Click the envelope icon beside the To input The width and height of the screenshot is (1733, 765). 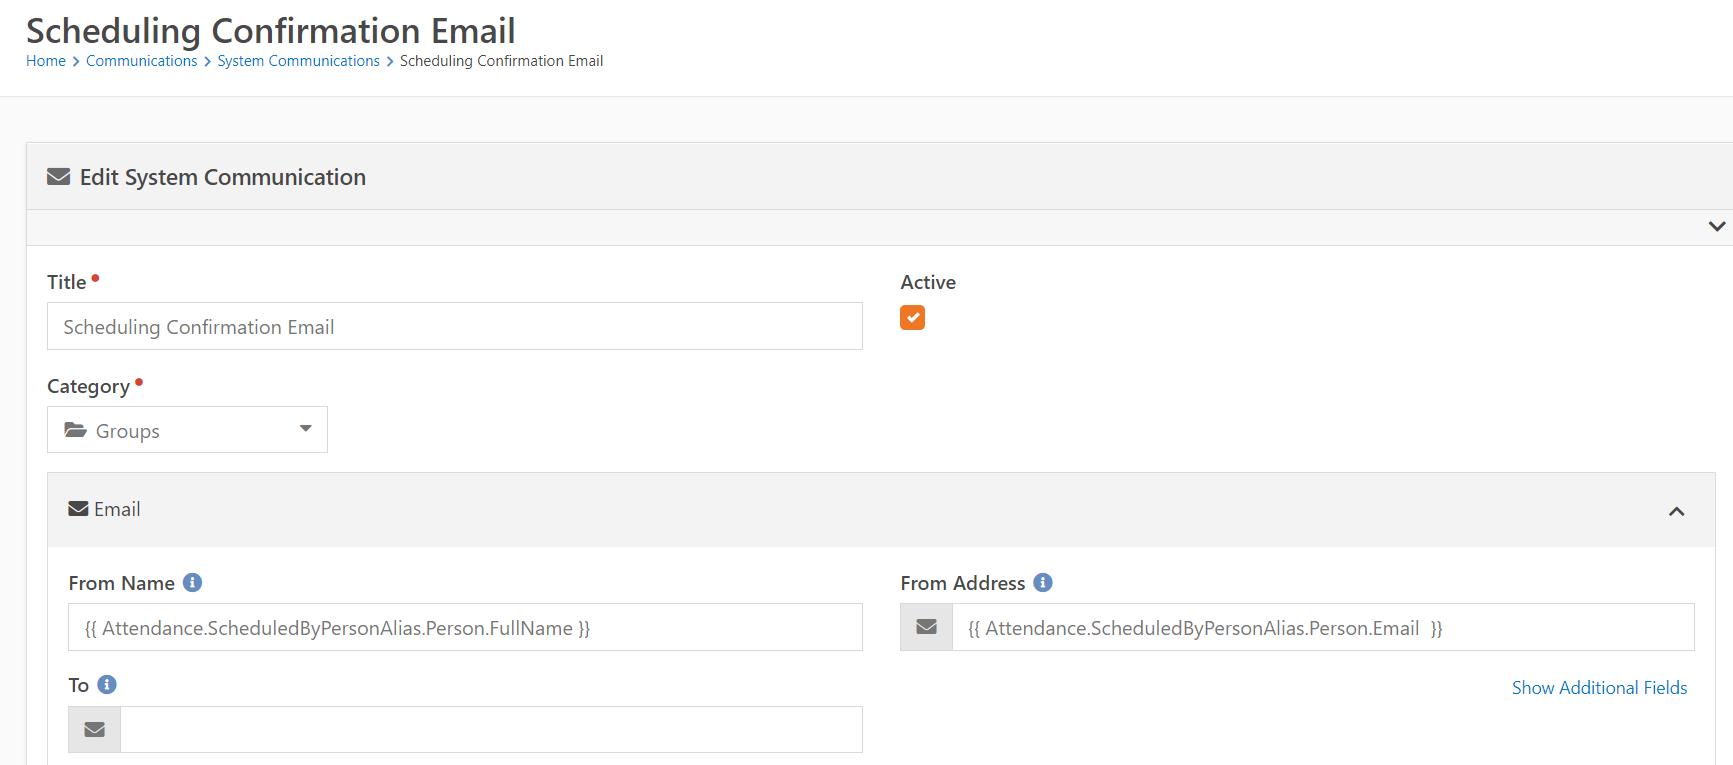pyautogui.click(x=94, y=729)
